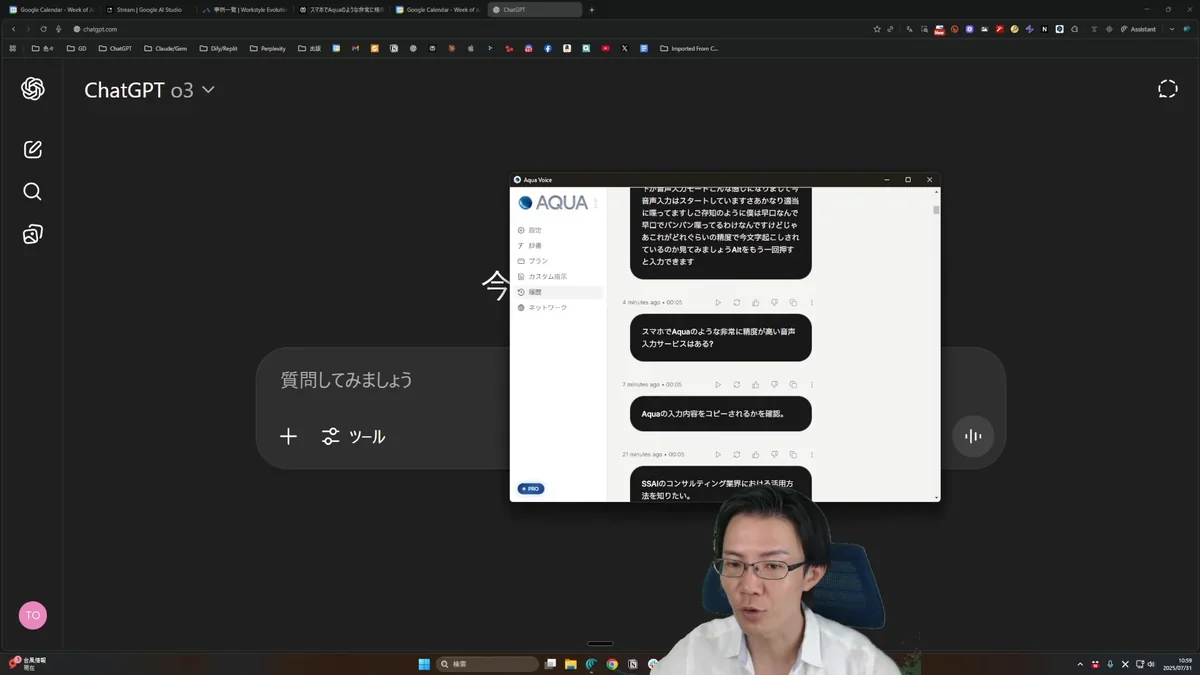Thumbs up the 4 minutes ago entry
This screenshot has width=1200, height=675.
[x=755, y=303]
